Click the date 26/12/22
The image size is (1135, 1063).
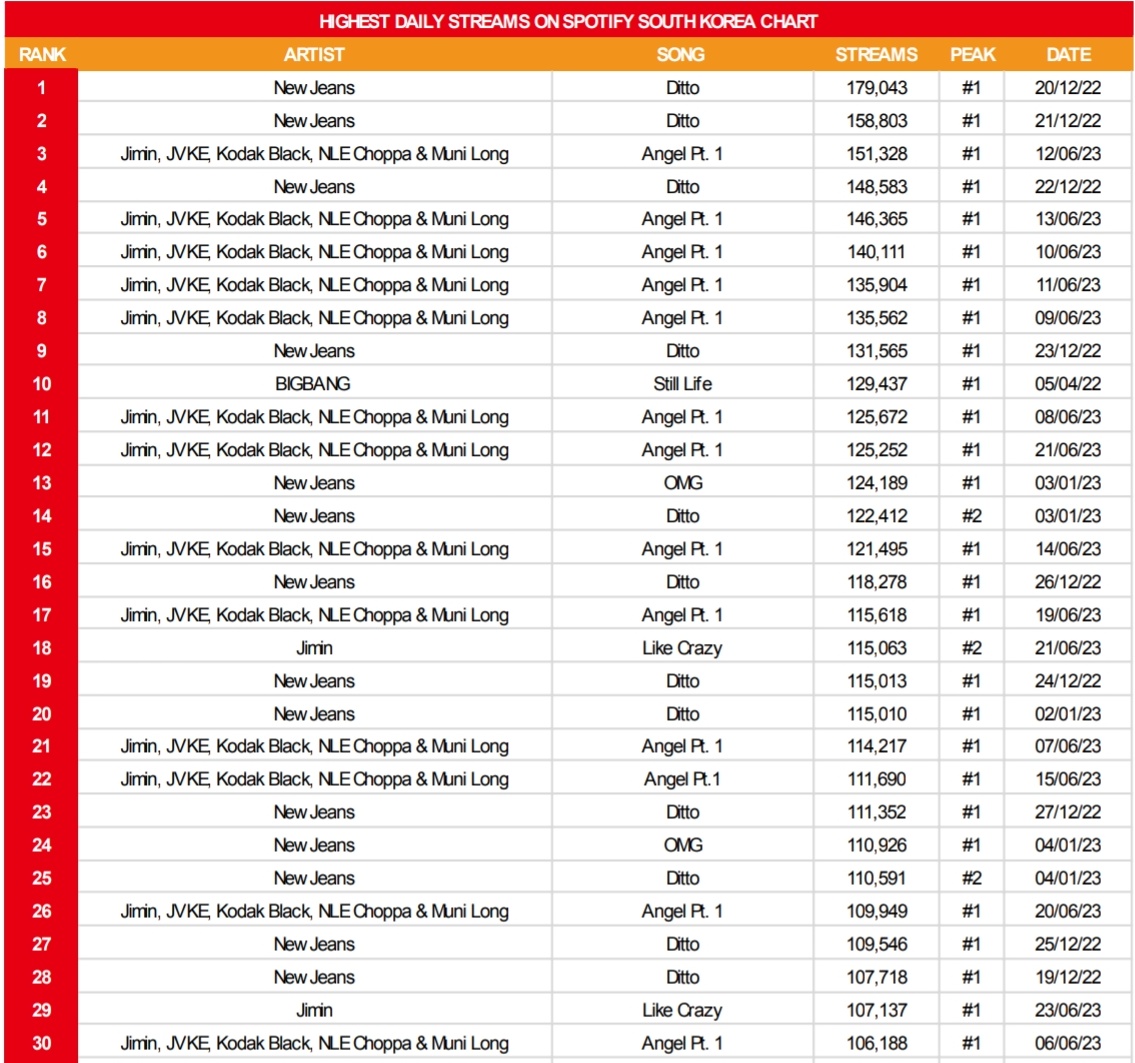coord(1068,582)
